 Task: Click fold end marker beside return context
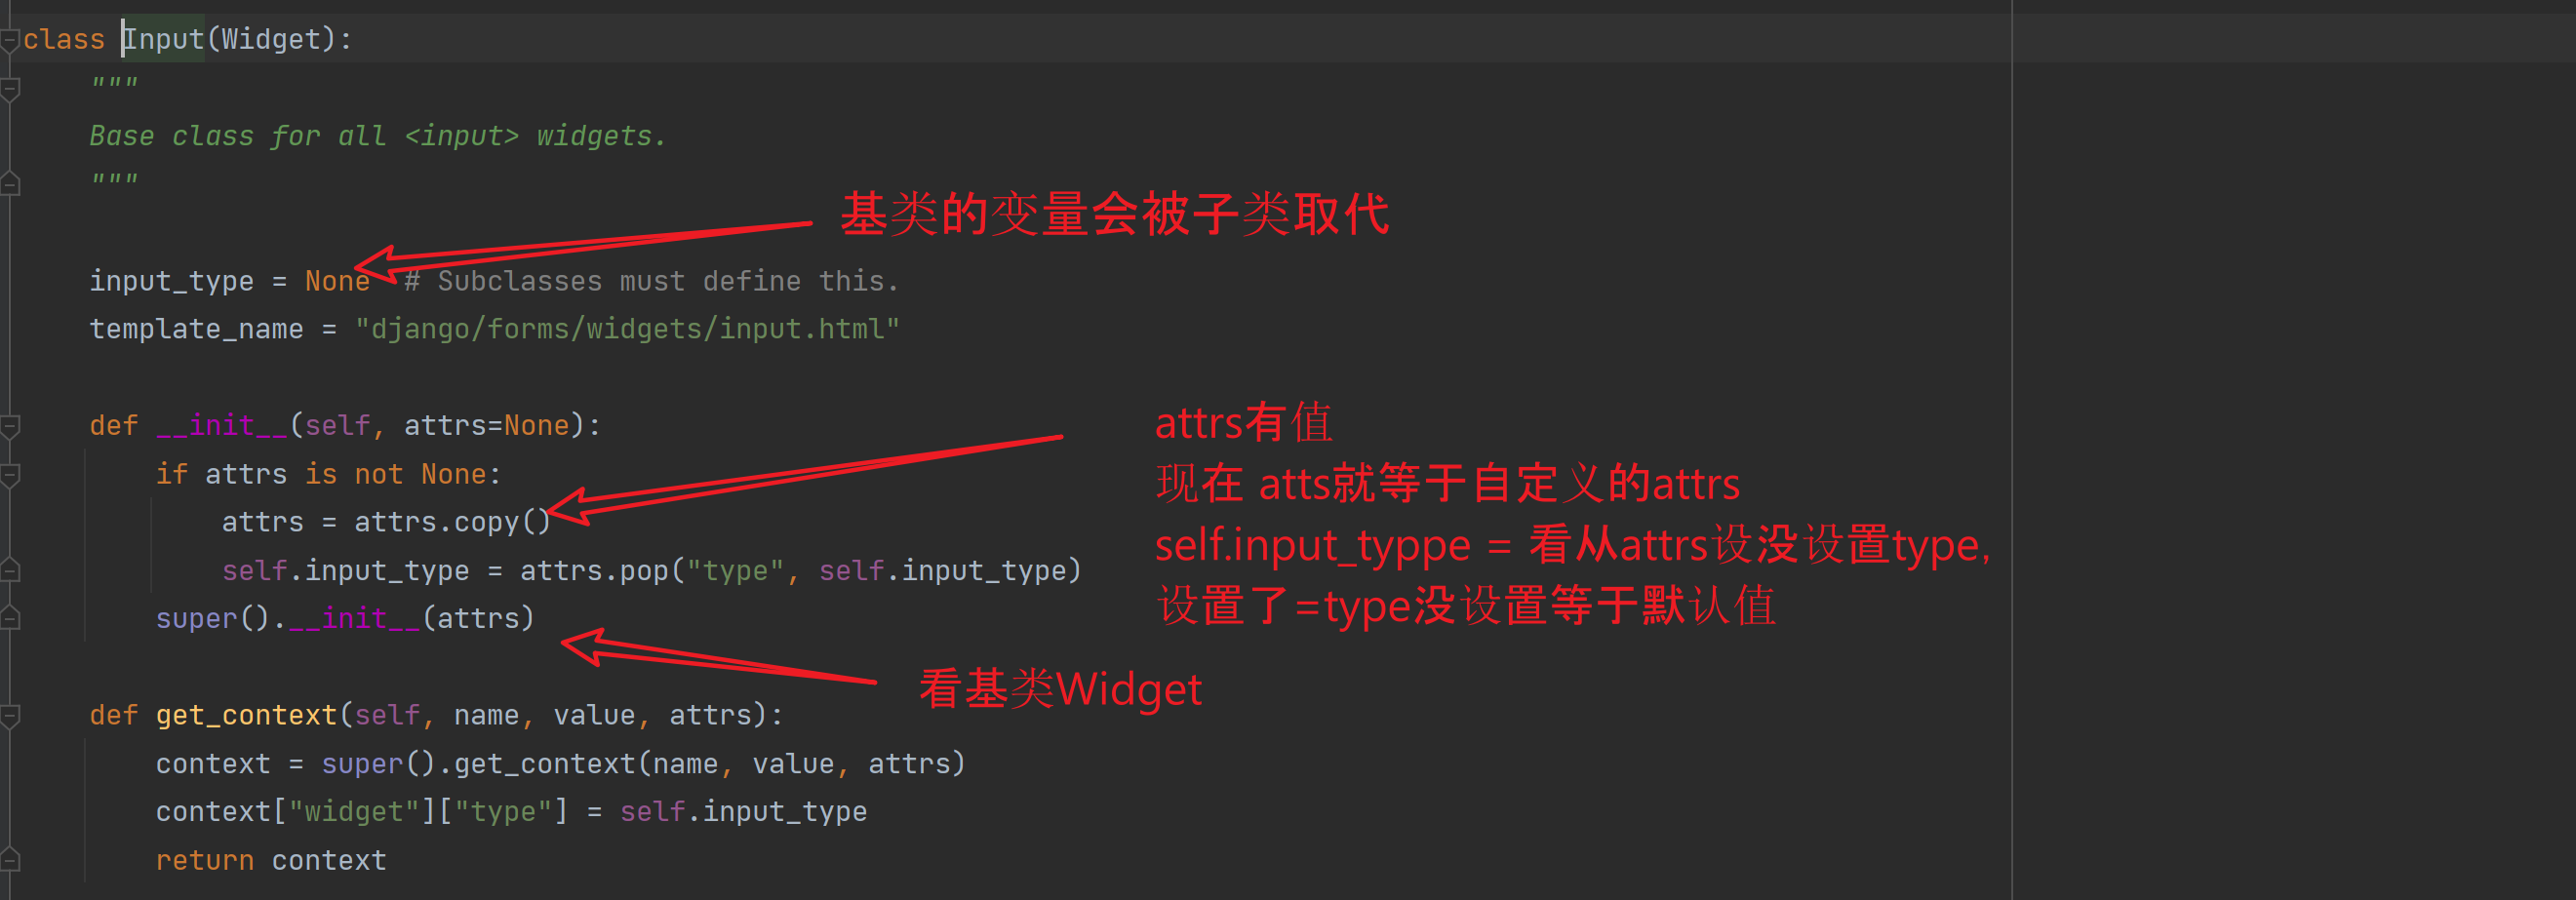tap(10, 859)
